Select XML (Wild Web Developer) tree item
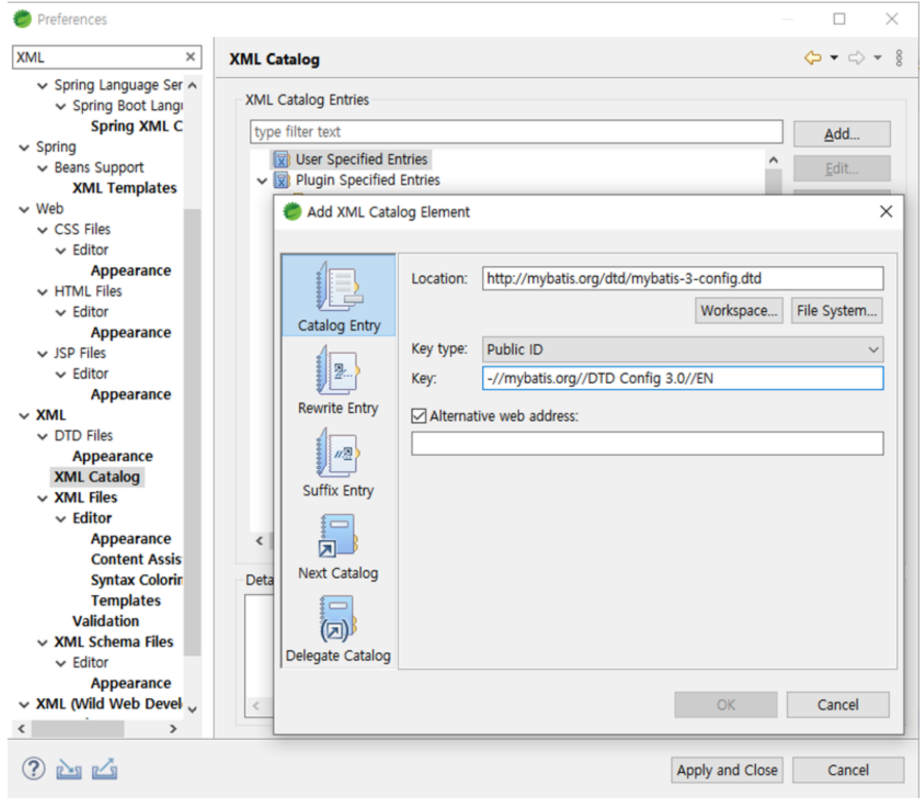 coord(109,704)
